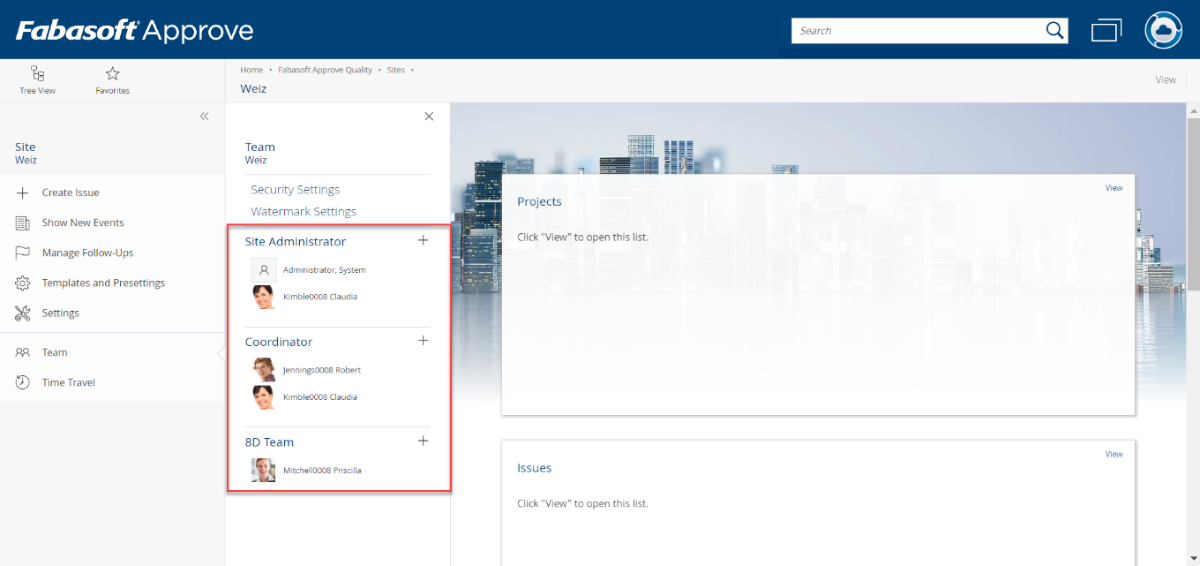Click the Team people icon
This screenshot has width=1200, height=566.
[x=22, y=352]
